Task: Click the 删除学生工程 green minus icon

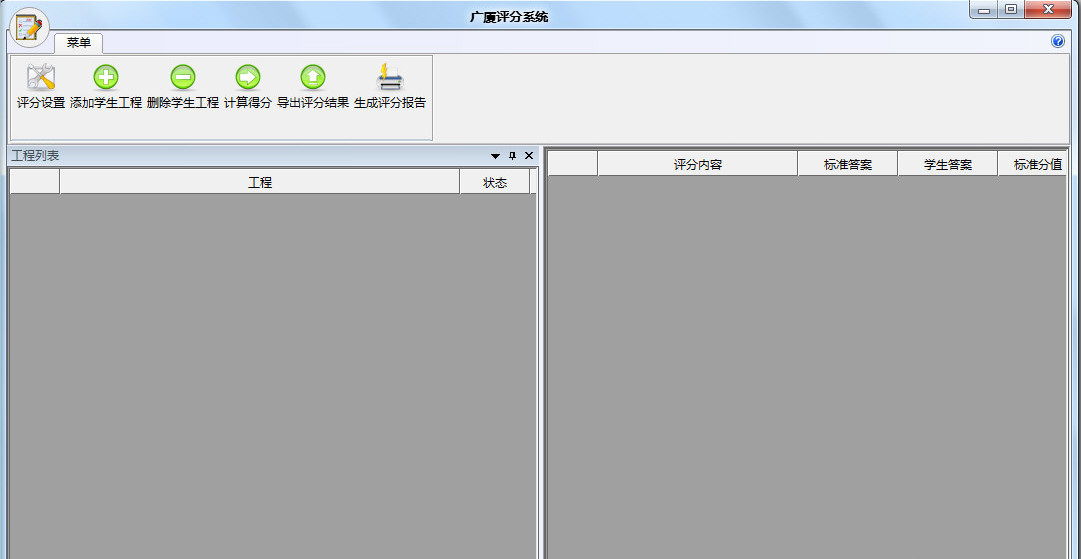Action: click(183, 78)
